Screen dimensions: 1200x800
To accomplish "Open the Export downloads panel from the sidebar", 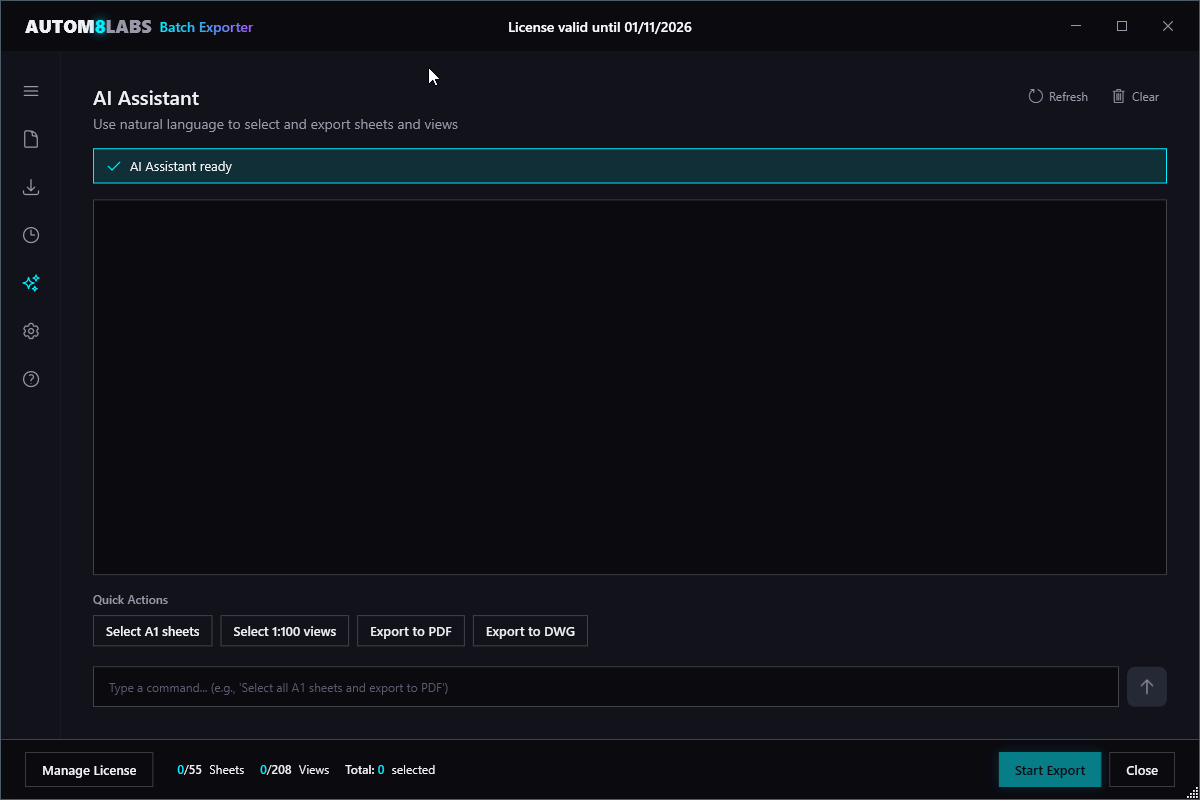I will pyautogui.click(x=30, y=187).
